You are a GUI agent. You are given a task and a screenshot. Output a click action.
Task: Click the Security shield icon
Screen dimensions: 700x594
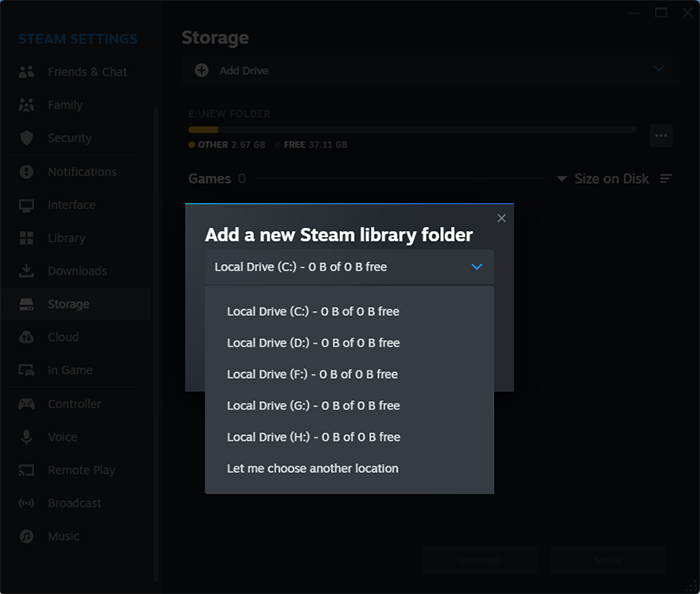pyautogui.click(x=26, y=138)
